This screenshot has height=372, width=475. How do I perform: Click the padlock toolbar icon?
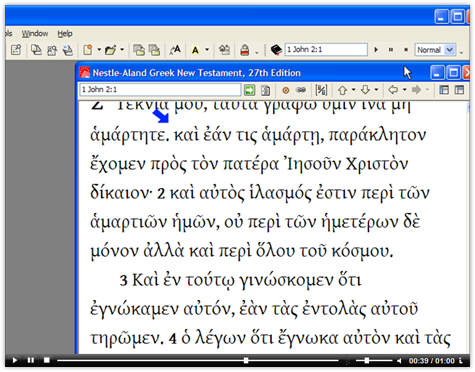245,50
